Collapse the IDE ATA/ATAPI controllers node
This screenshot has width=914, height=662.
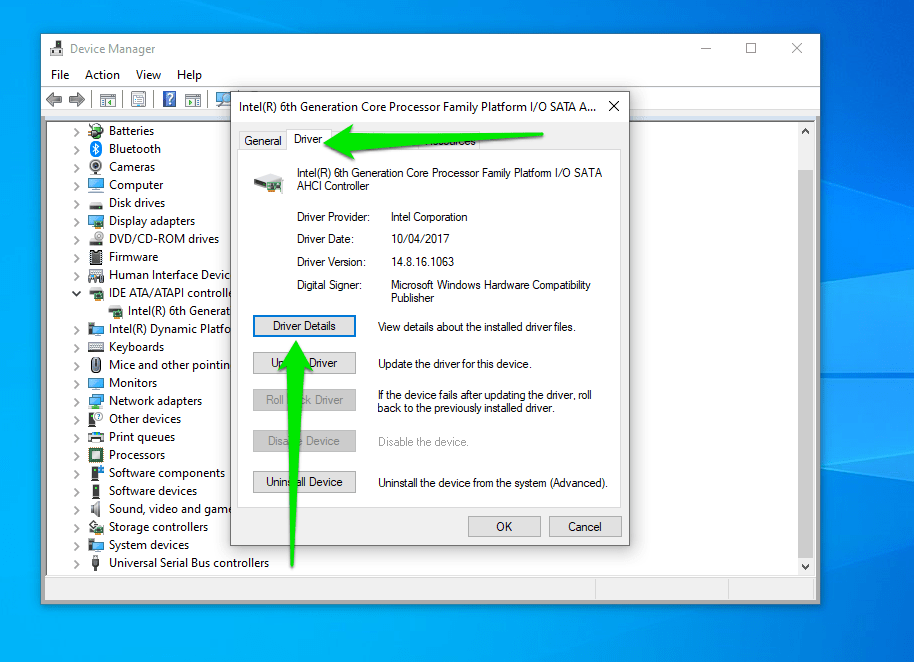76,293
